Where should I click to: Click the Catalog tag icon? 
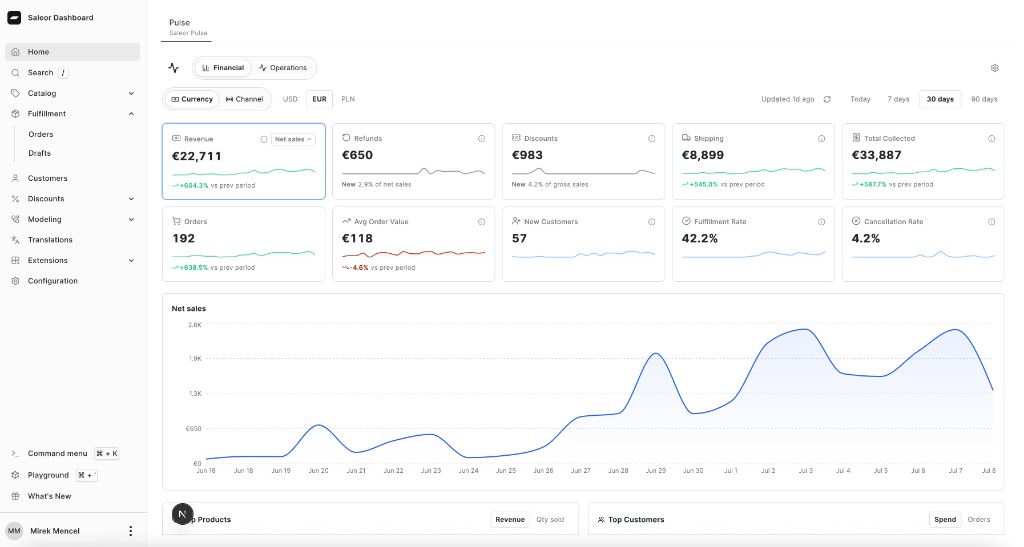[16, 93]
